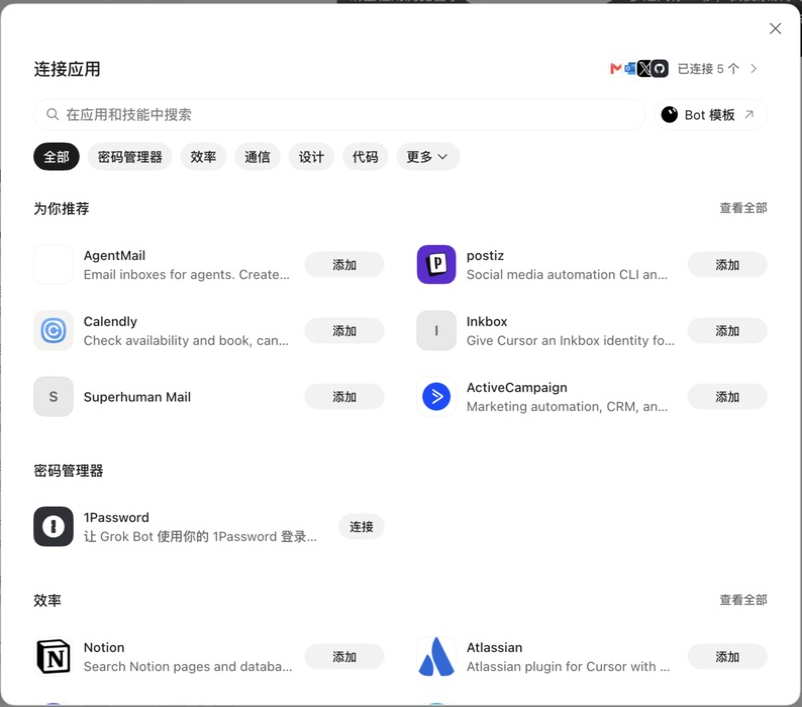
Task: Switch to the 通信 category tab
Action: pos(257,157)
